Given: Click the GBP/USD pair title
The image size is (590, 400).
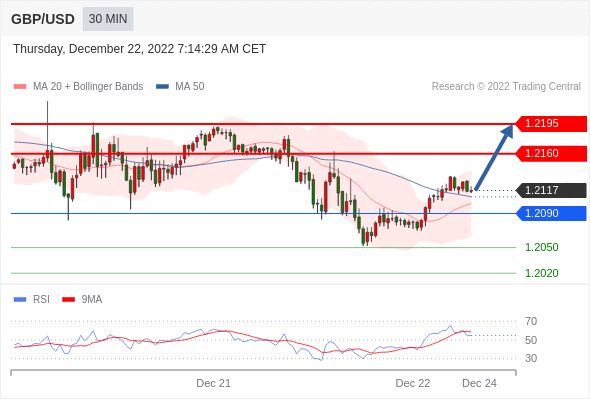Looking at the screenshot, I should (43, 19).
